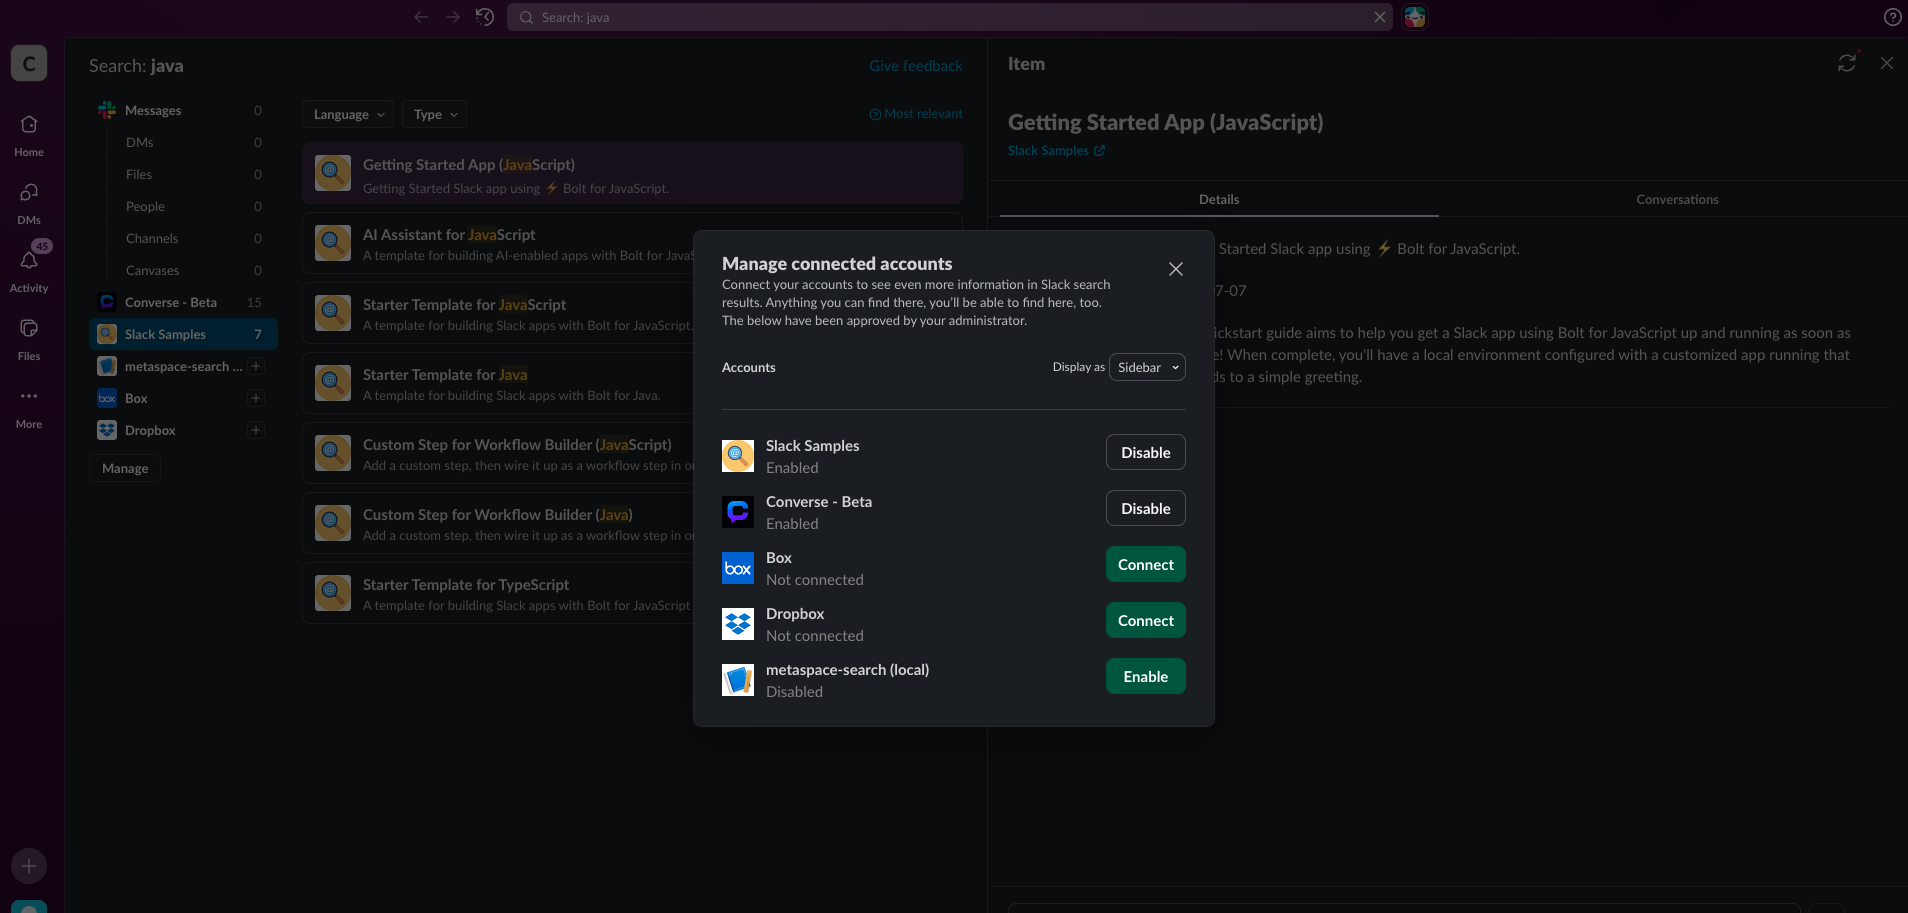Click the search history clock icon
Viewport: 1908px width, 913px height.
click(485, 17)
